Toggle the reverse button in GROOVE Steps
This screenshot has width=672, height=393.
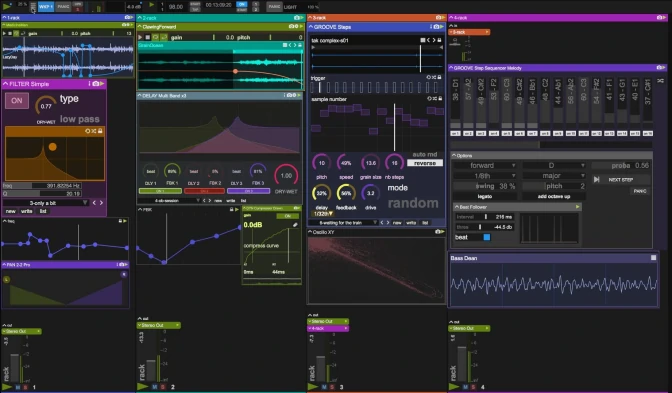pyautogui.click(x=425, y=163)
